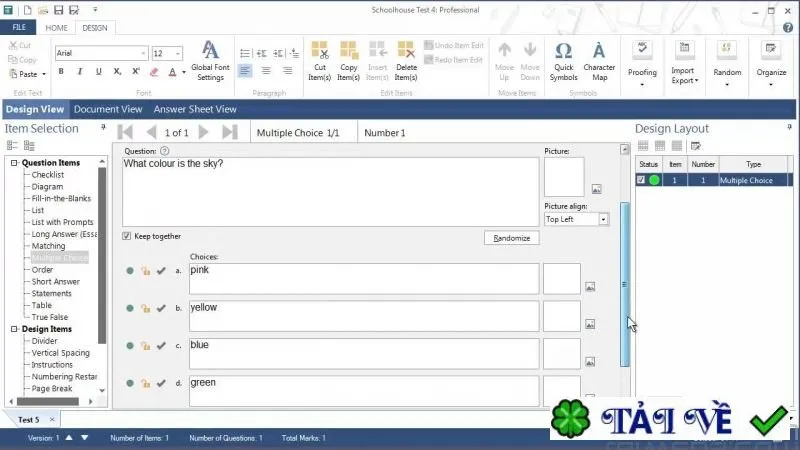Mark choice c blue as correct
Viewport: 800px width, 450px height.
pos(161,345)
